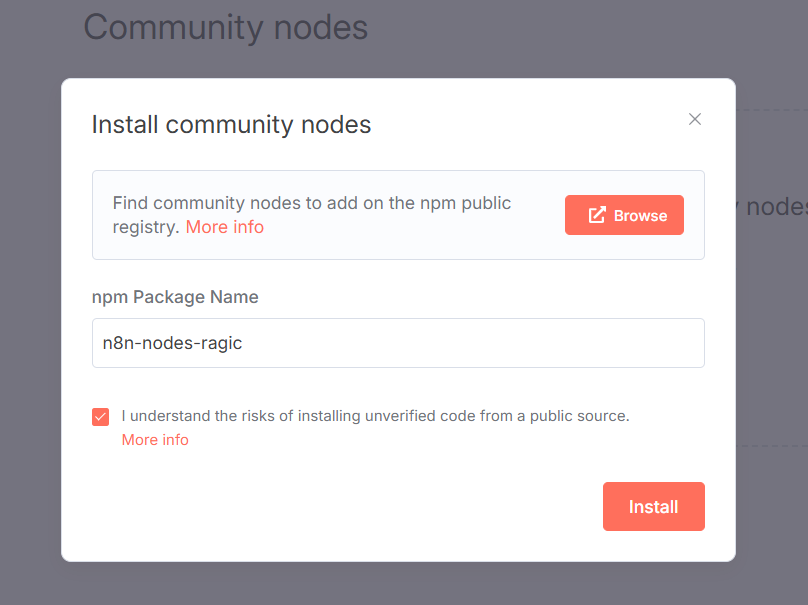The height and width of the screenshot is (605, 808).
Task: Click the risks of installing unverified code text
Action: point(376,416)
